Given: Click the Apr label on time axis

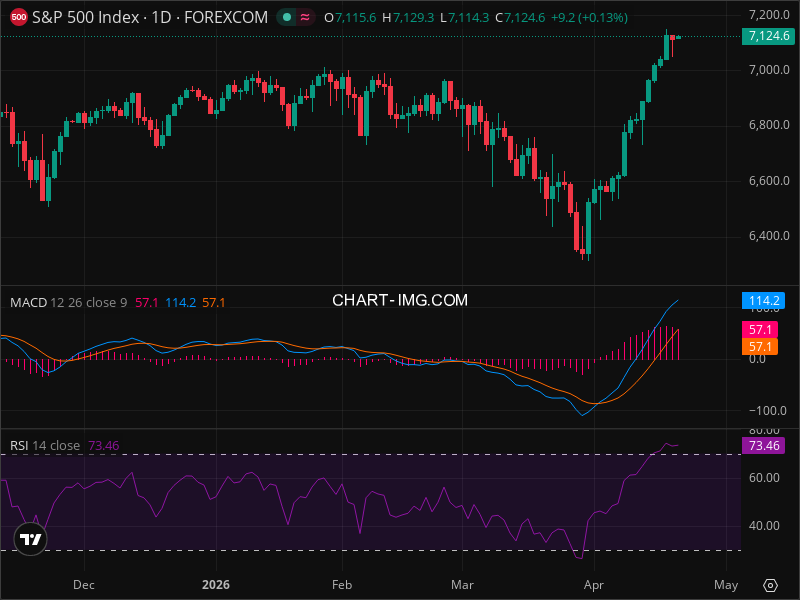Looking at the screenshot, I should pos(594,585).
